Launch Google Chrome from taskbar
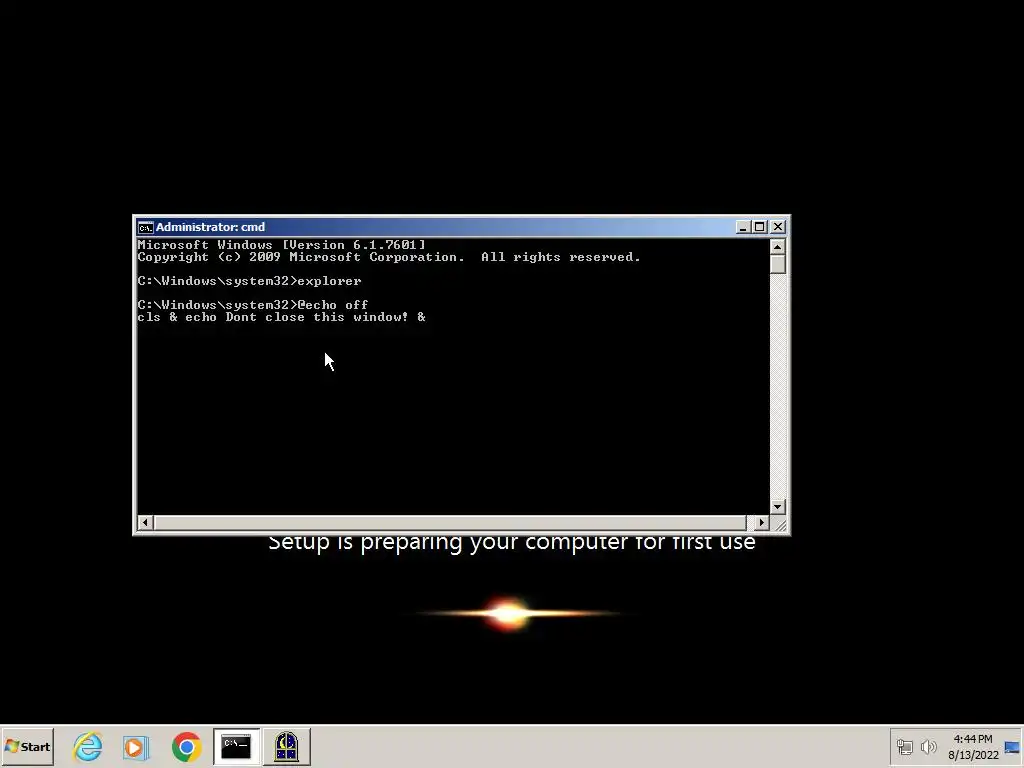Viewport: 1024px width, 768px height. (x=186, y=746)
